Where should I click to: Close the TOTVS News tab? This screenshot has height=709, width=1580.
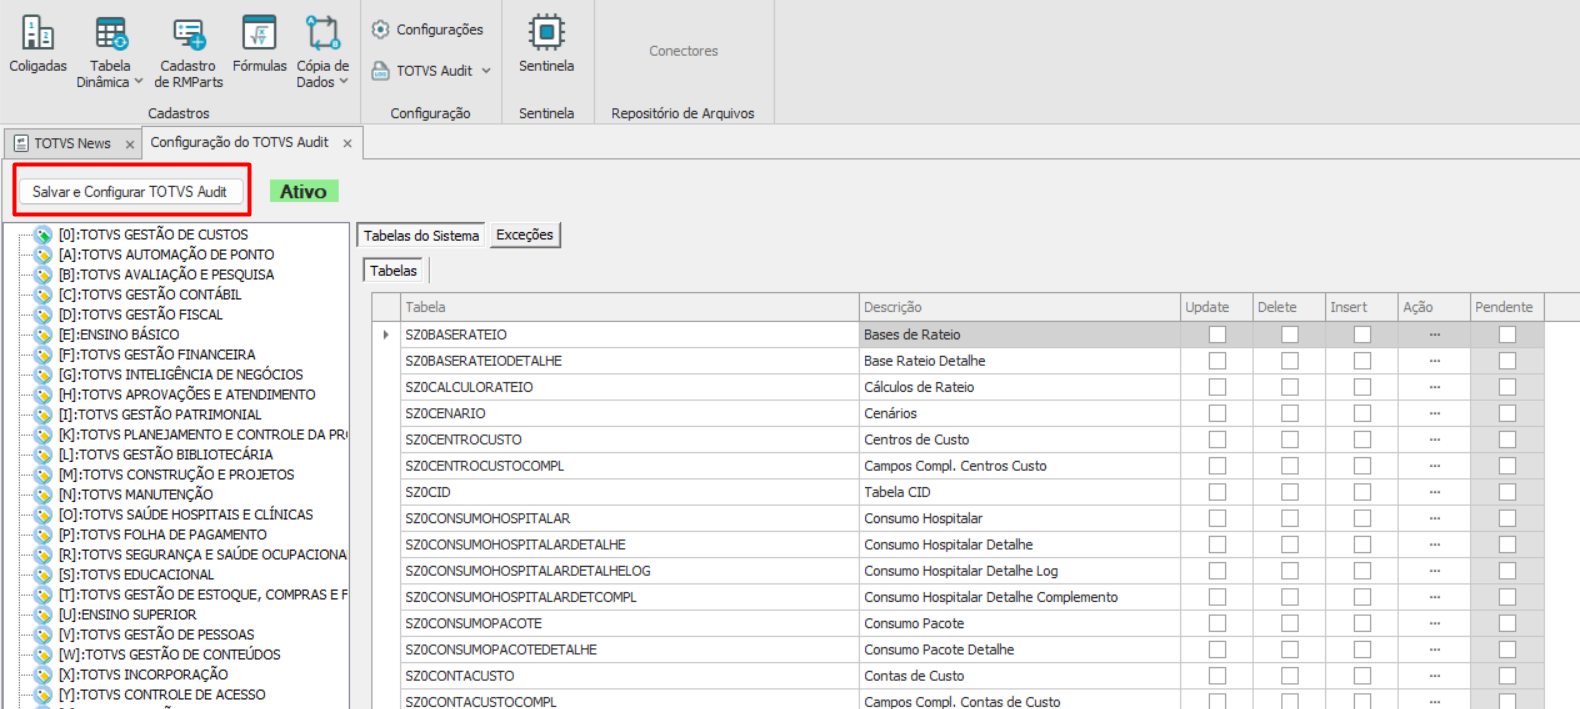[130, 145]
